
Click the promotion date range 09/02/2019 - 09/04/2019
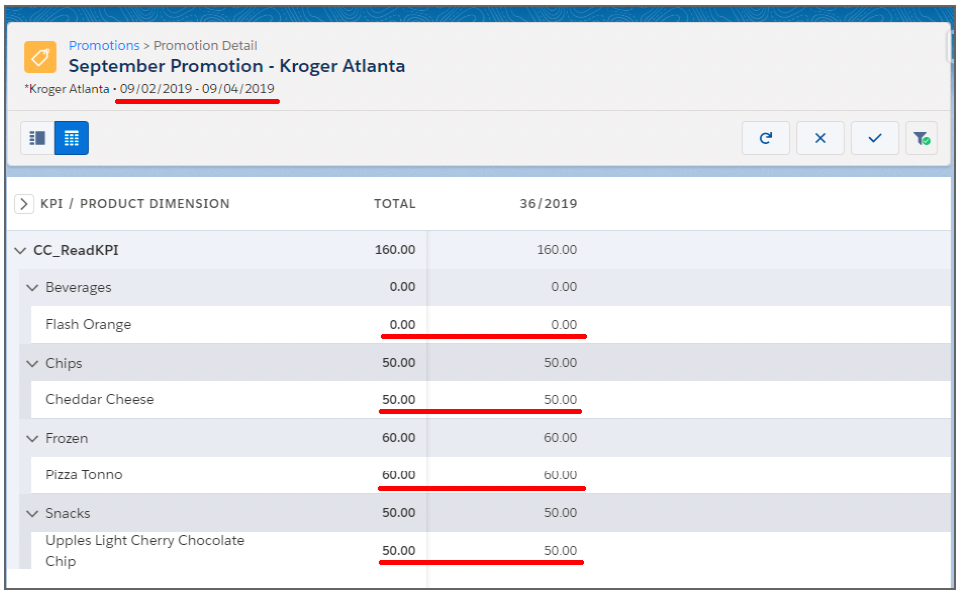tap(197, 89)
